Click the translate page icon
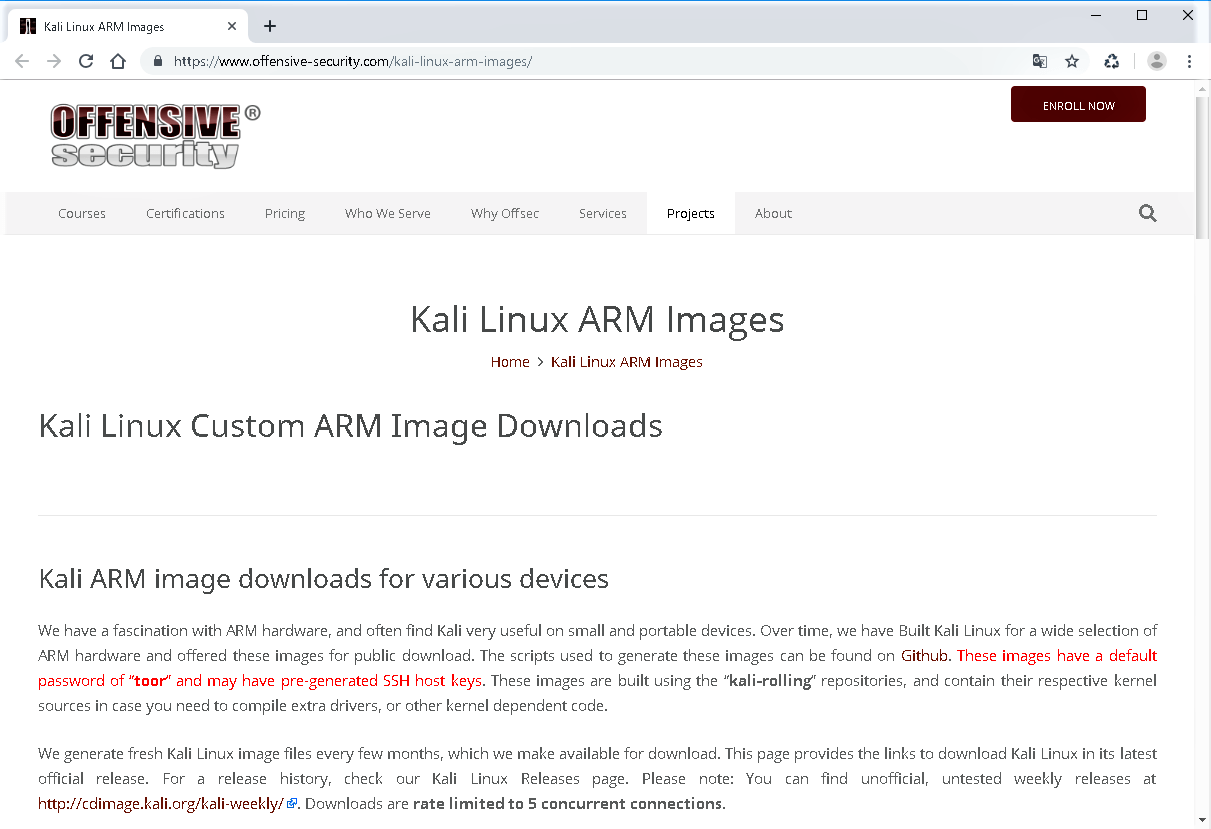This screenshot has width=1211, height=829. coord(1040,61)
